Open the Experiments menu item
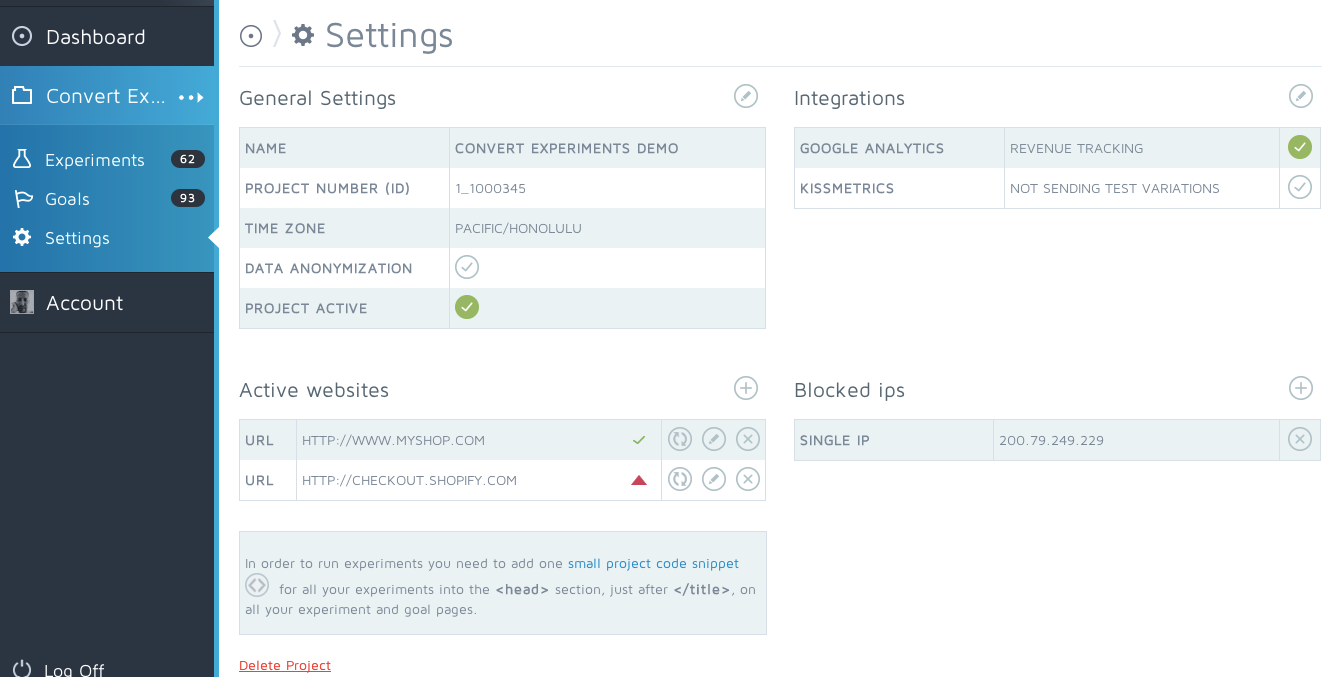The height and width of the screenshot is (677, 1327). 94,160
